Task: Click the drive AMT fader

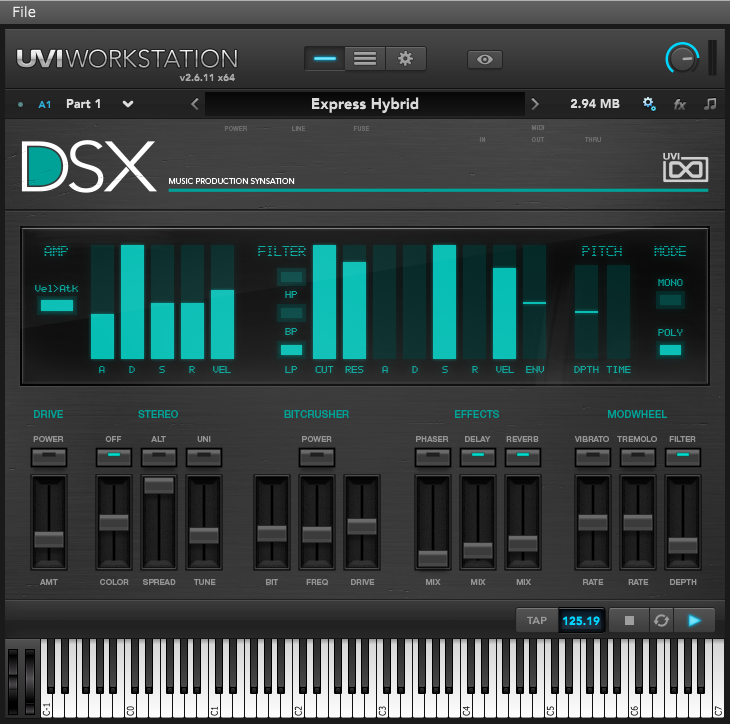Action: pos(49,540)
